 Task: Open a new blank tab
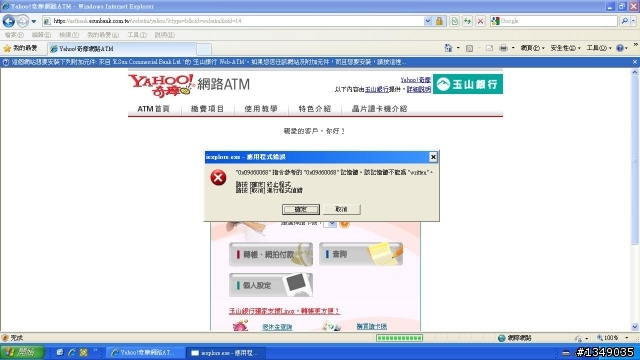(204, 49)
